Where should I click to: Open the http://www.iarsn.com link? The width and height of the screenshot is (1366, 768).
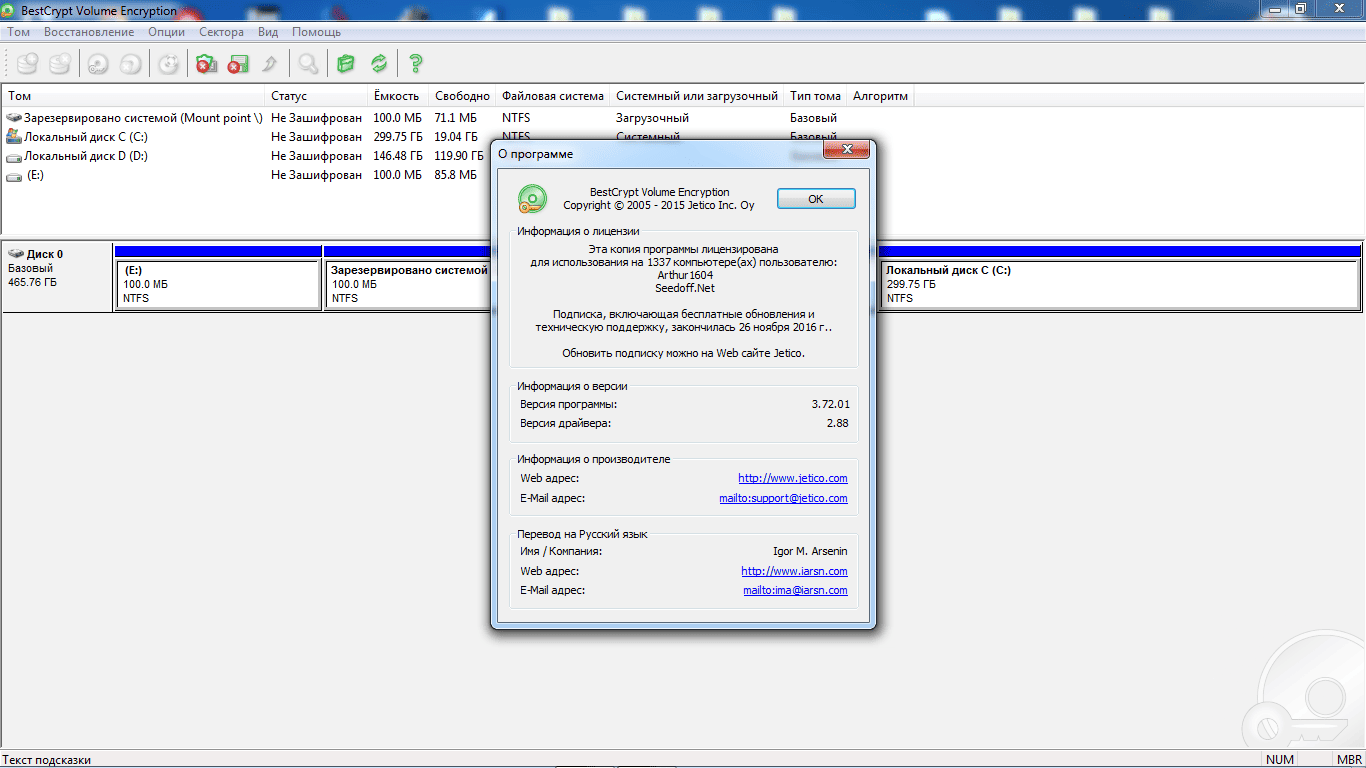tap(794, 571)
